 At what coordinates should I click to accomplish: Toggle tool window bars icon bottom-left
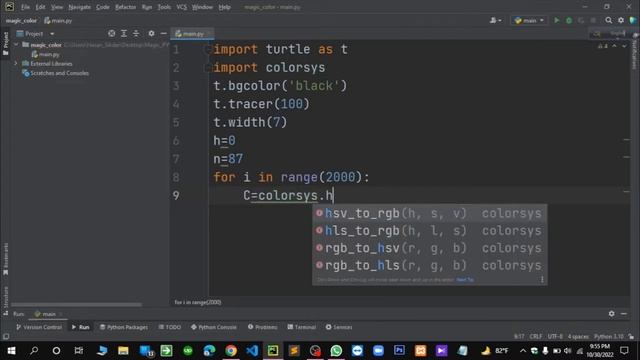6,337
